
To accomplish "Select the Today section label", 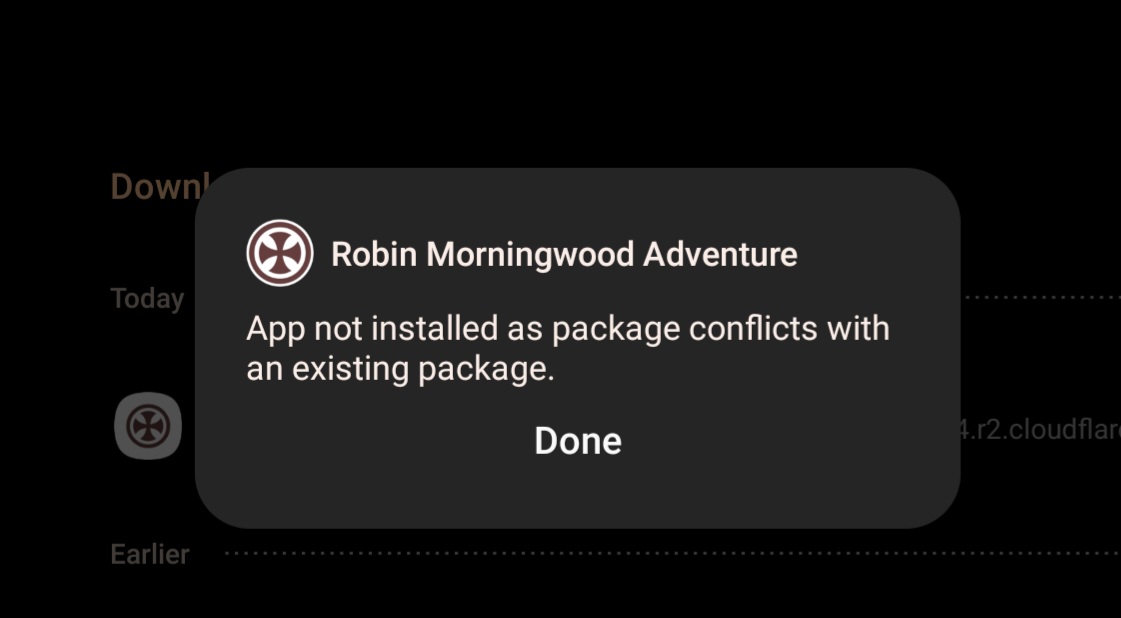I will [147, 298].
